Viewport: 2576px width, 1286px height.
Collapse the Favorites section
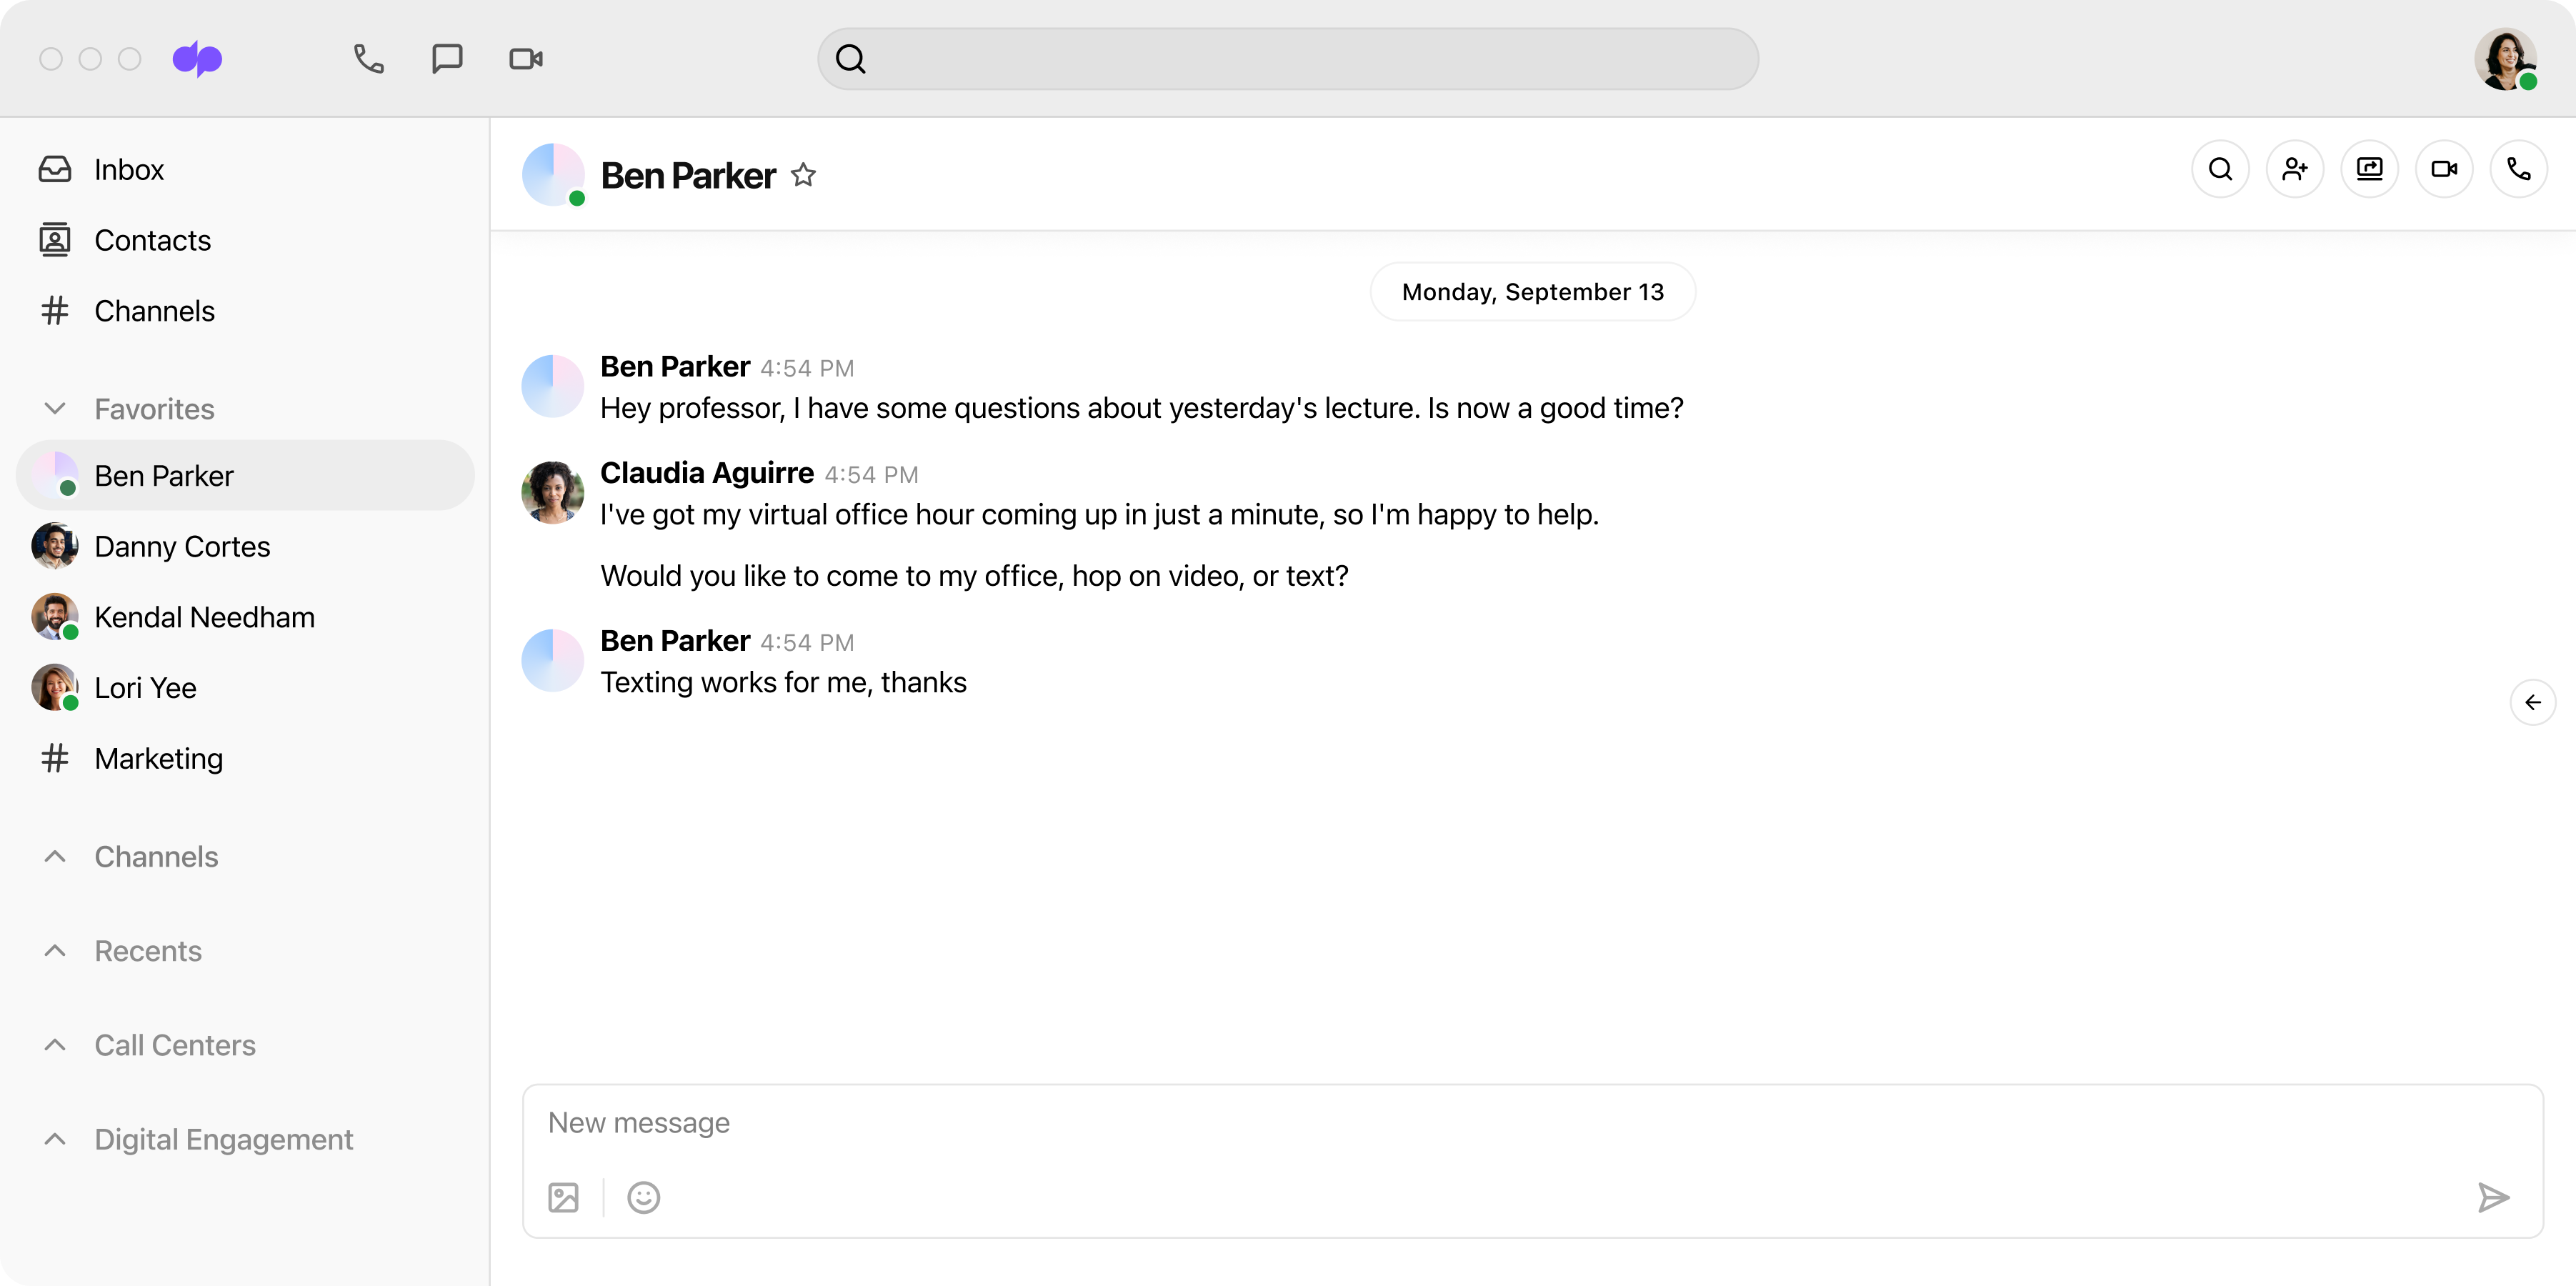coord(55,408)
